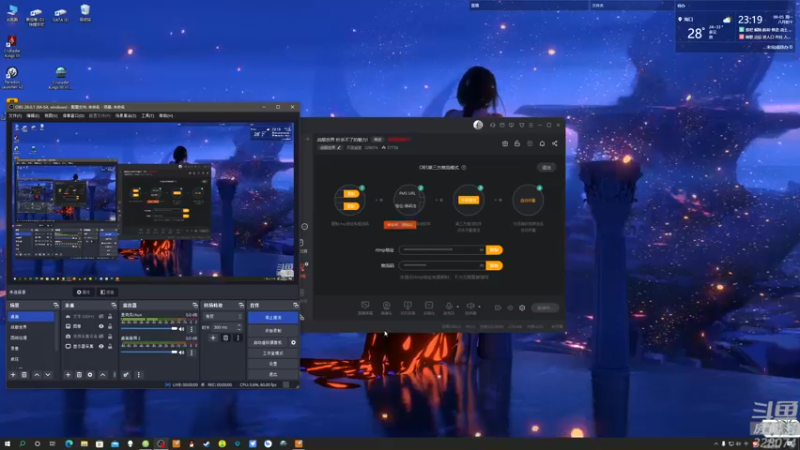The width and height of the screenshot is (800, 450).
Task: Click Start Recording button in OBS Controls
Action: tap(273, 331)
